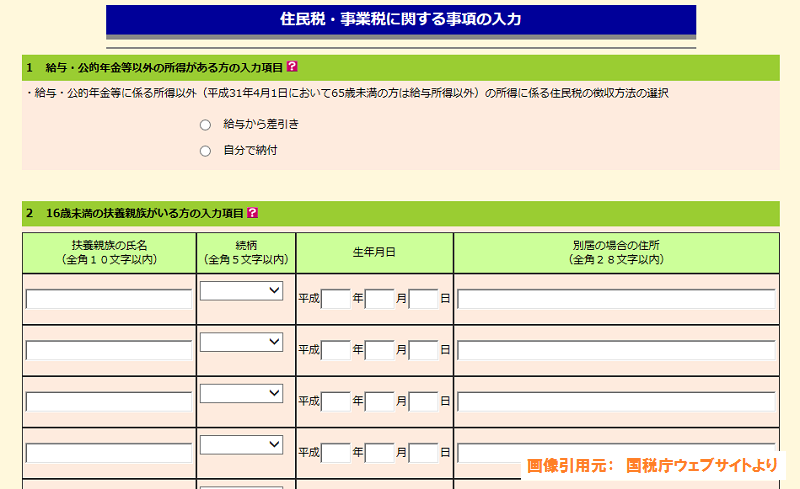Click 平成 era label in first row

coord(309,299)
